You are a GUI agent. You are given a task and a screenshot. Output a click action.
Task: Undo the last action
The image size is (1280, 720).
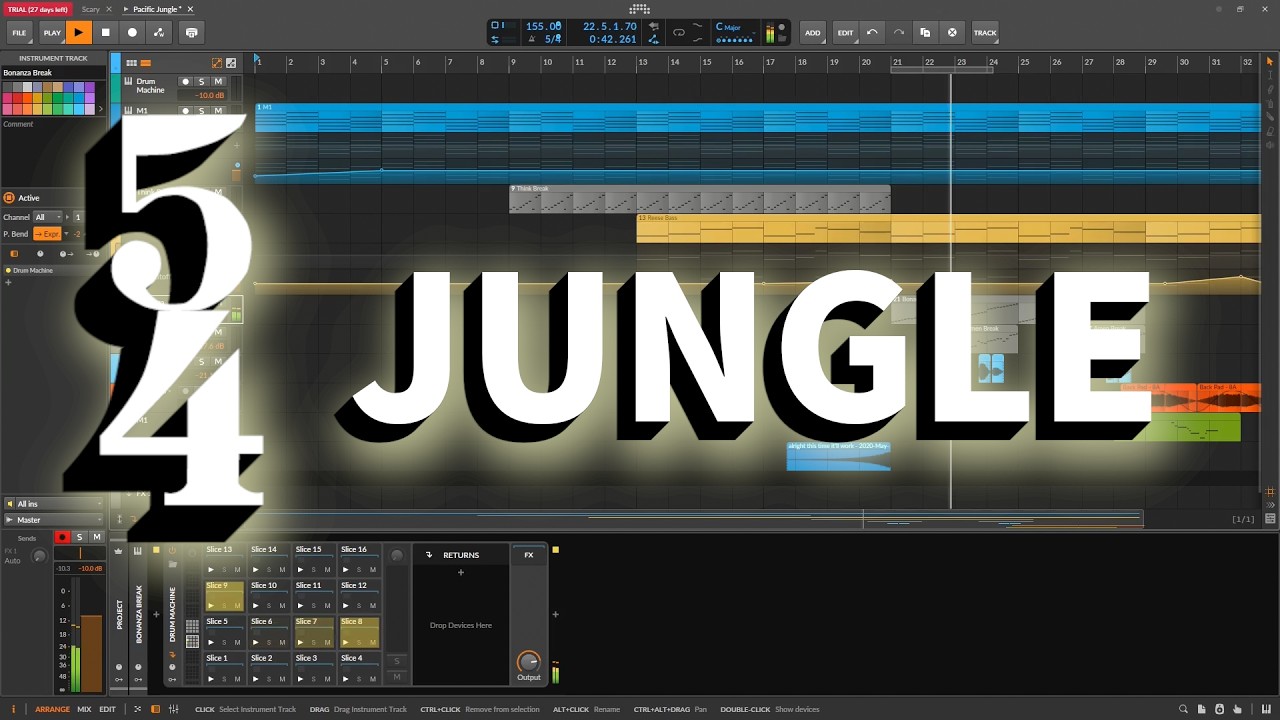click(872, 32)
